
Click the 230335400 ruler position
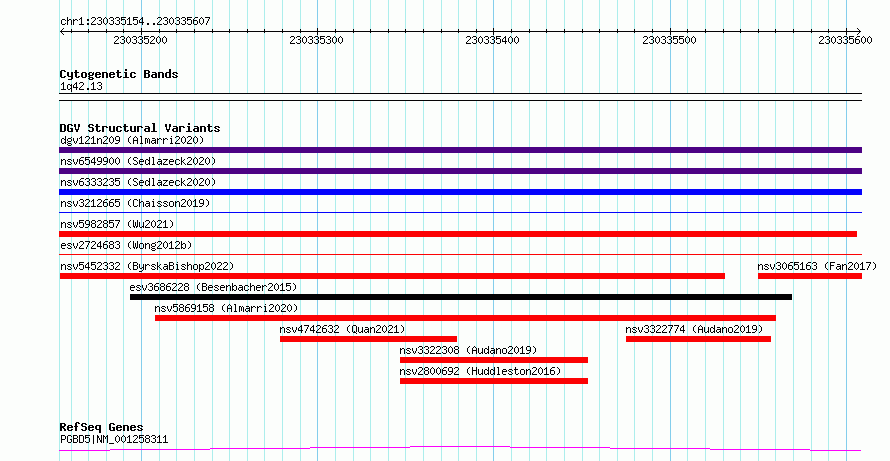click(x=492, y=40)
